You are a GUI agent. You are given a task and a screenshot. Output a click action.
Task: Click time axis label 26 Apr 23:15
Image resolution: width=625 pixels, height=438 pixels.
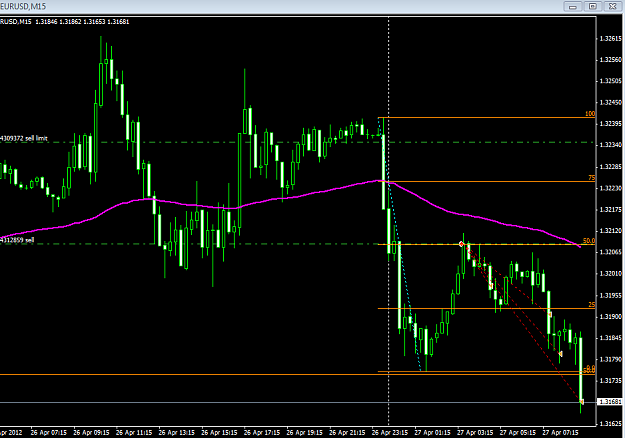coord(390,432)
